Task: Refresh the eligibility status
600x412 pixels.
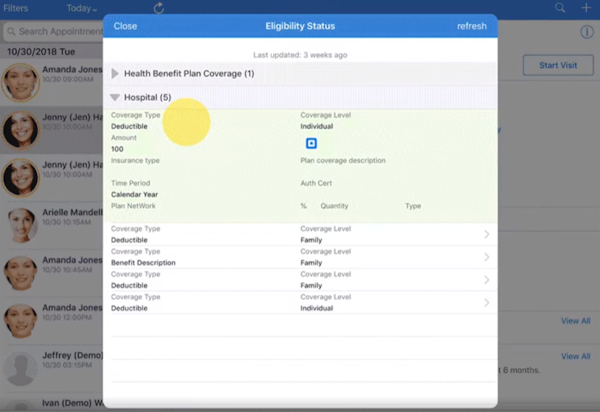Action: [x=472, y=26]
